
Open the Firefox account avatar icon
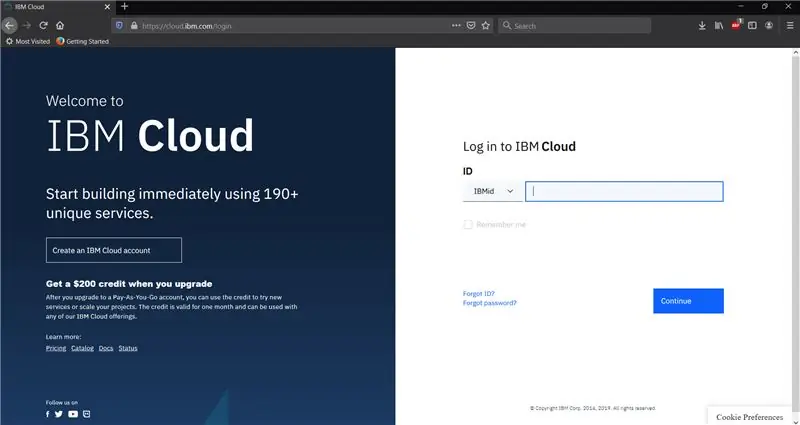click(769, 26)
